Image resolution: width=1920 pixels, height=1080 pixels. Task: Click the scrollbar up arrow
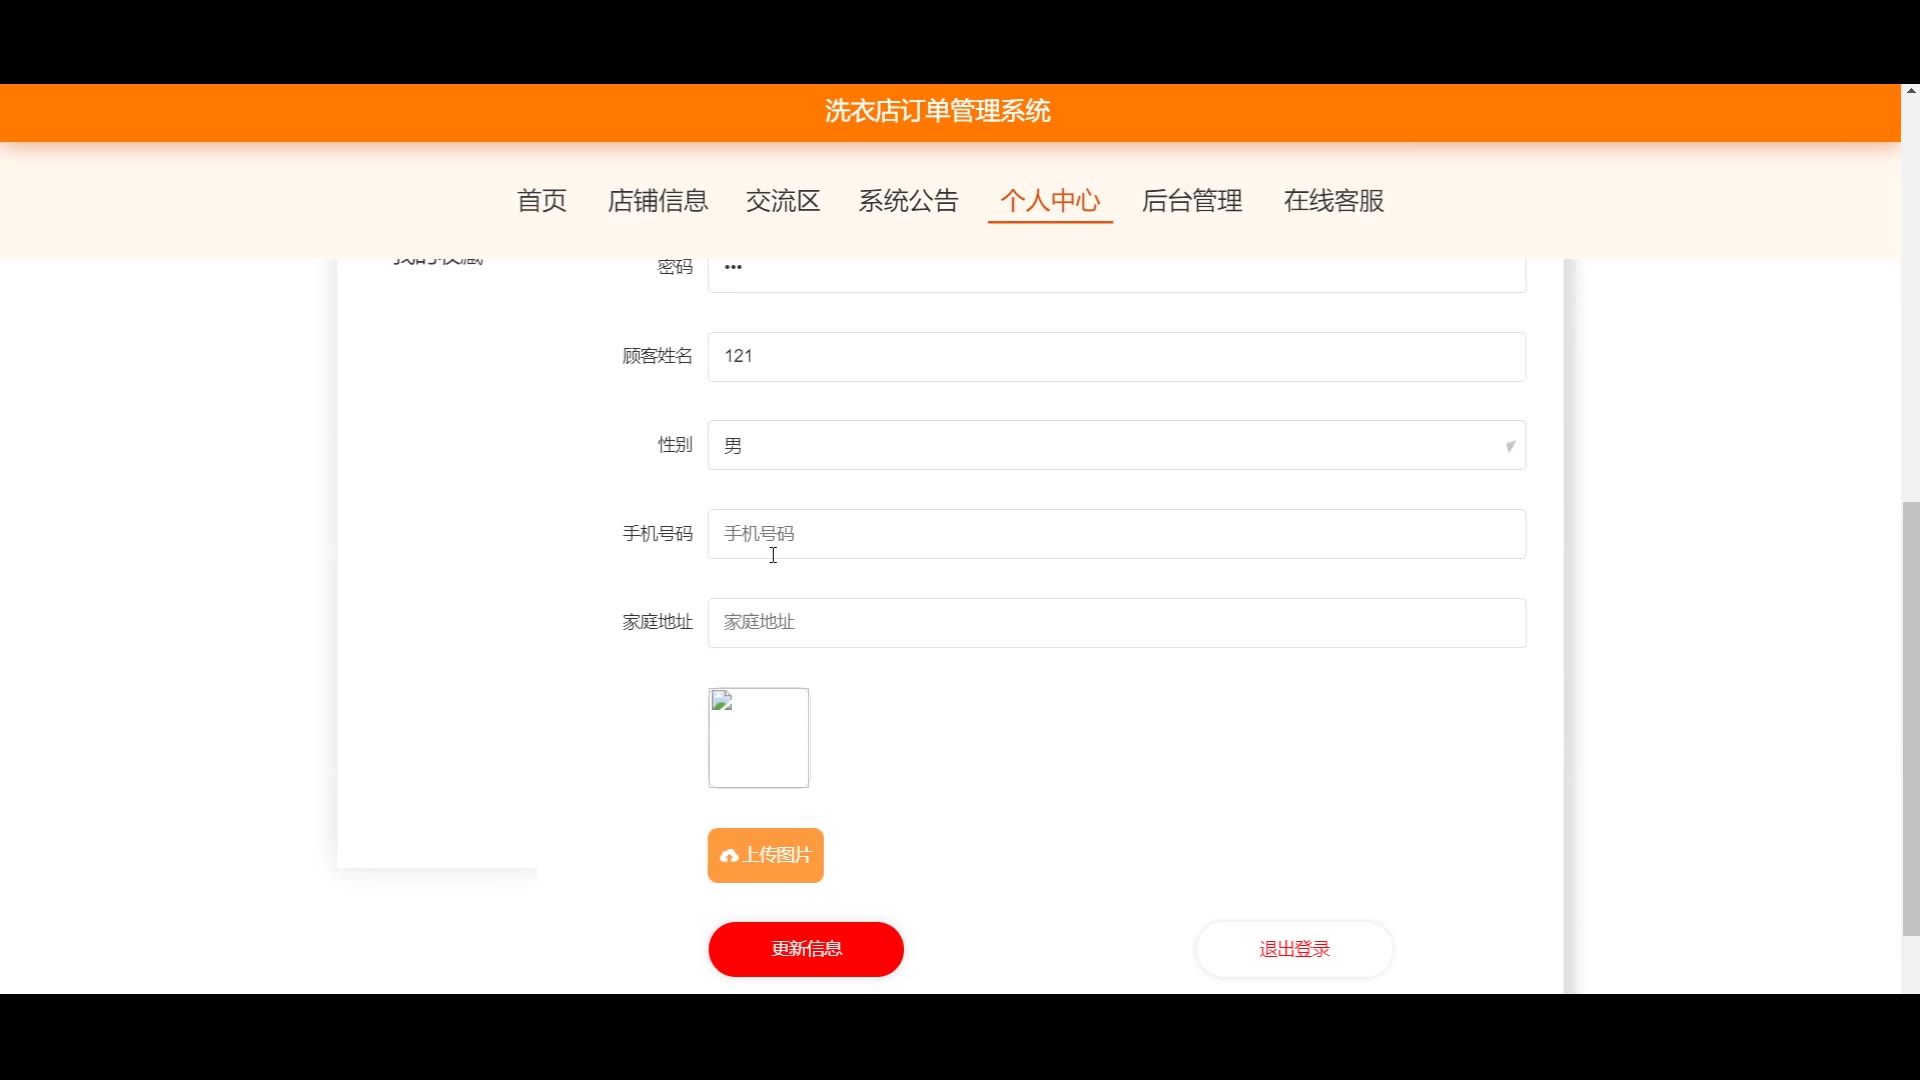coord(1910,91)
